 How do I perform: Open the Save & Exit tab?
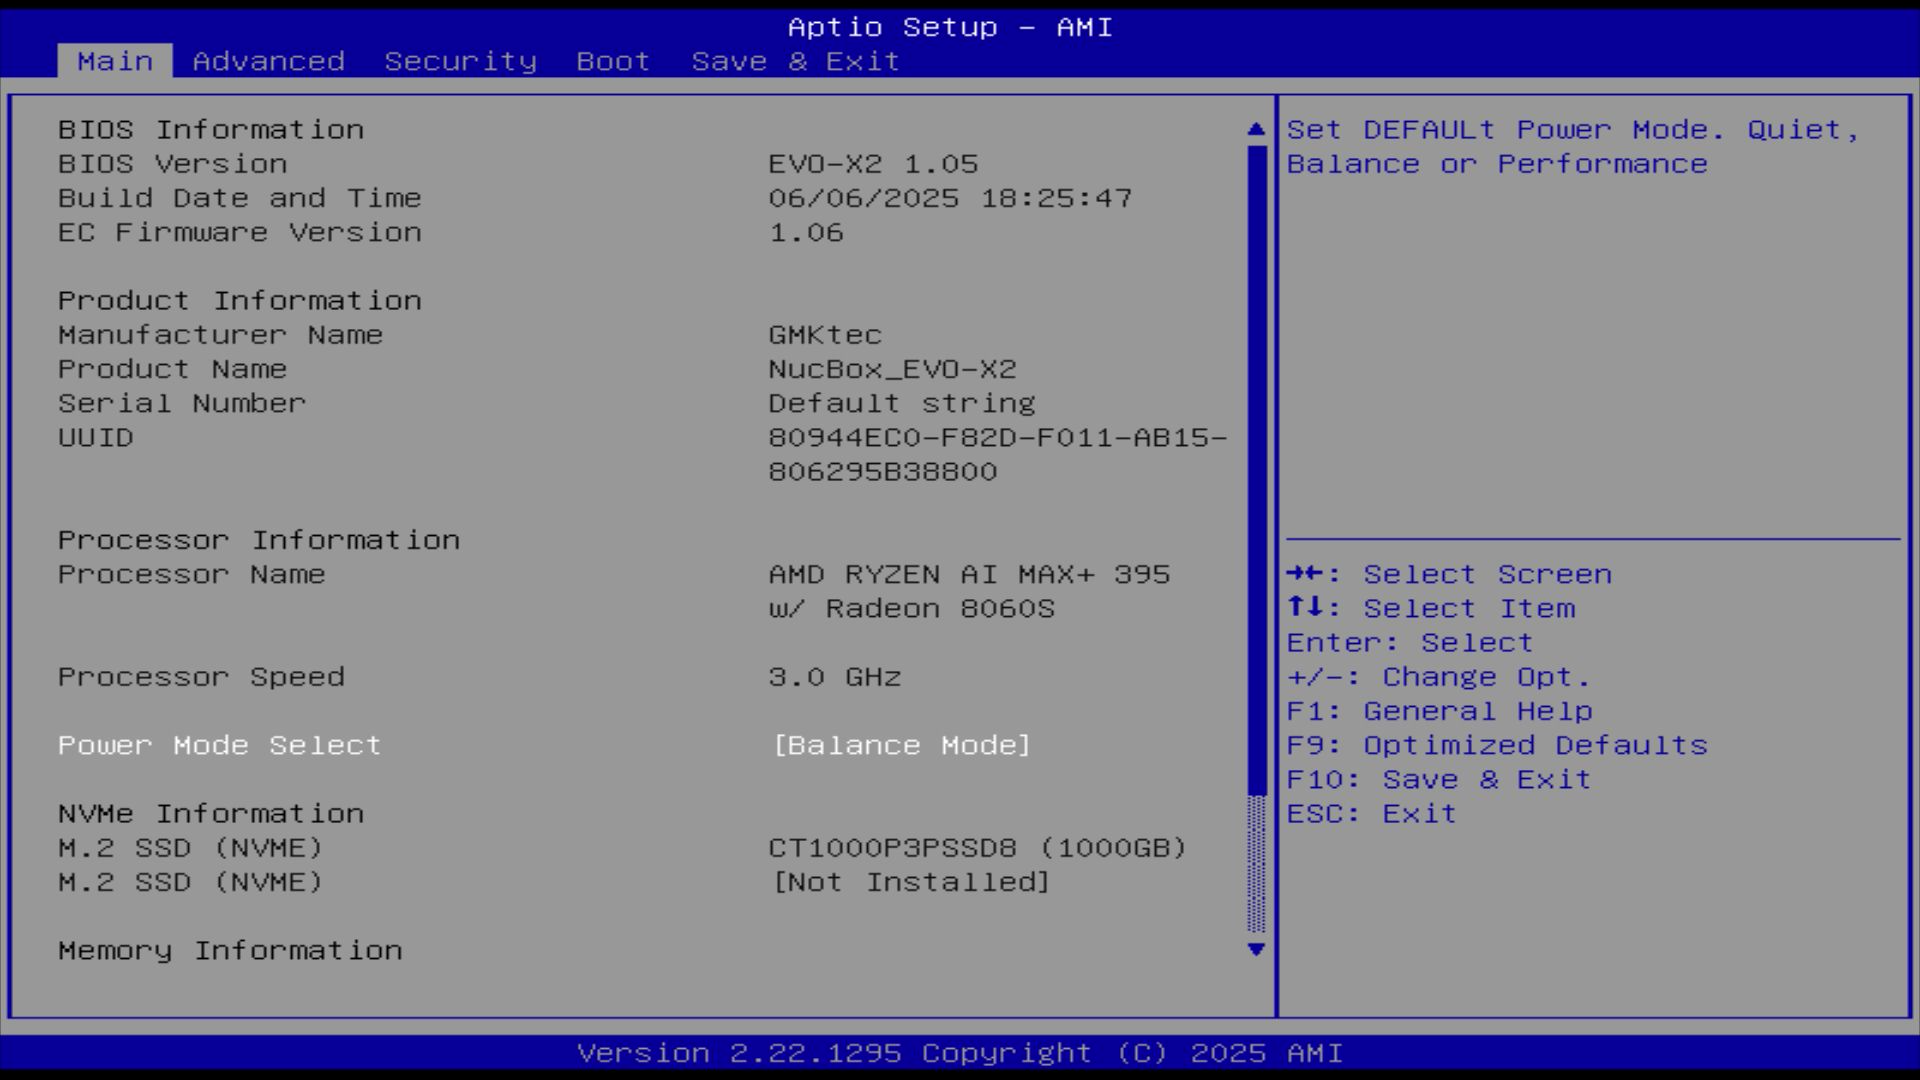795,61
